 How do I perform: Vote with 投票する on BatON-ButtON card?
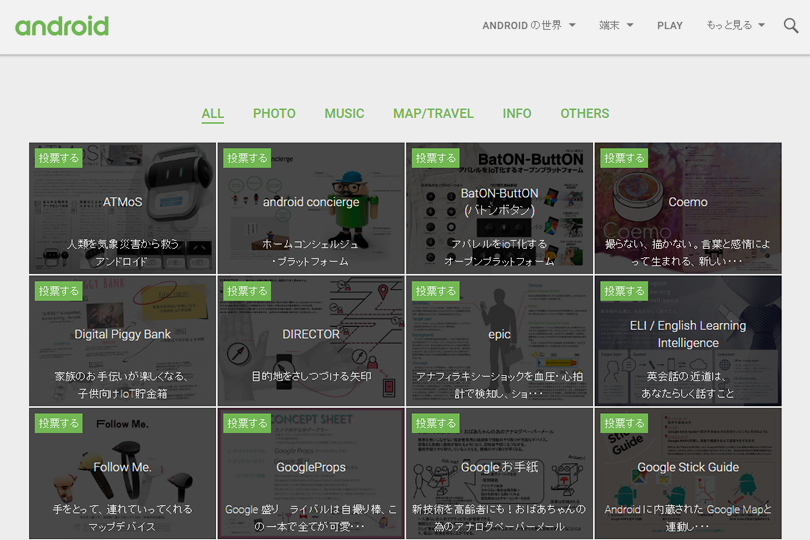(x=435, y=158)
